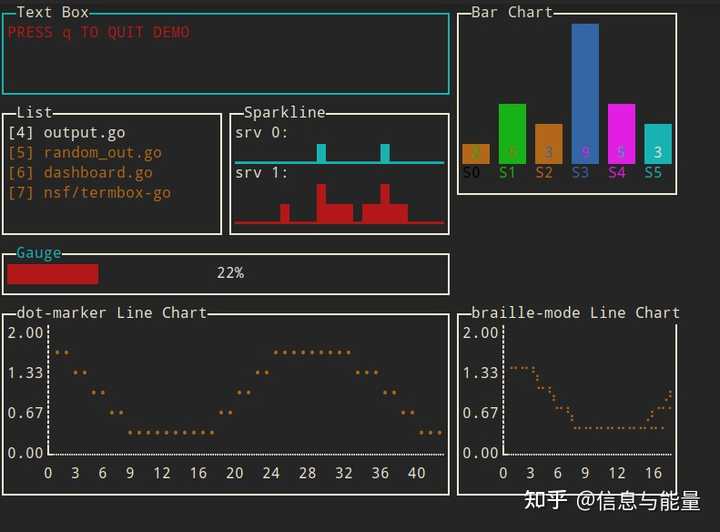Click the '2.00' label in braille-mode chart

[x=480, y=333]
